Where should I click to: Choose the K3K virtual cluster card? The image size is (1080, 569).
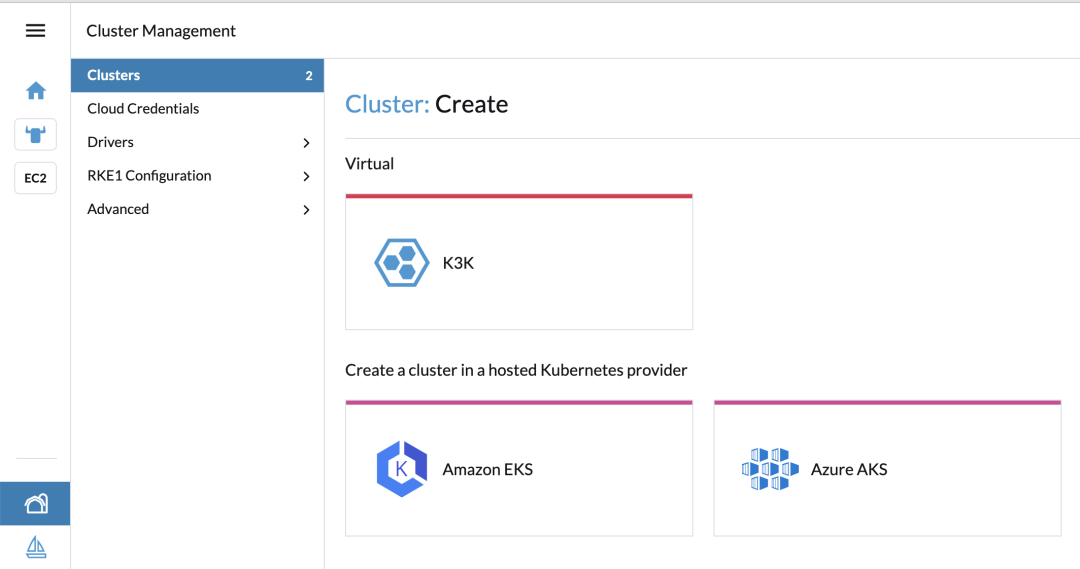coord(519,262)
